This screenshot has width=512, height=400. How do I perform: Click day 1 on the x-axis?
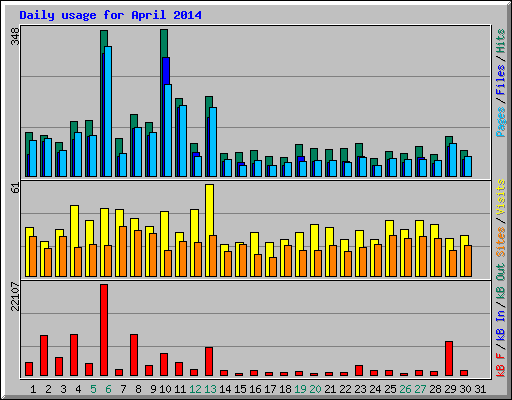click(x=33, y=389)
